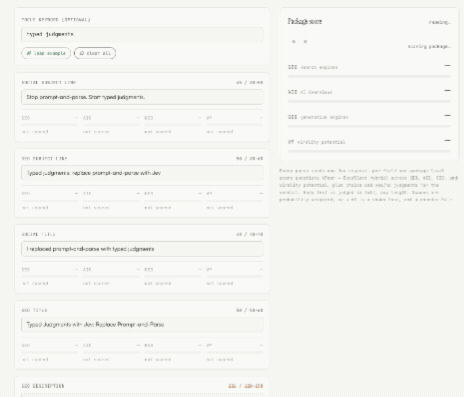Screen dimensions: 464x397
Task: Focus the SEO title field 'Typed Judgments with Jev'
Action: (142, 325)
